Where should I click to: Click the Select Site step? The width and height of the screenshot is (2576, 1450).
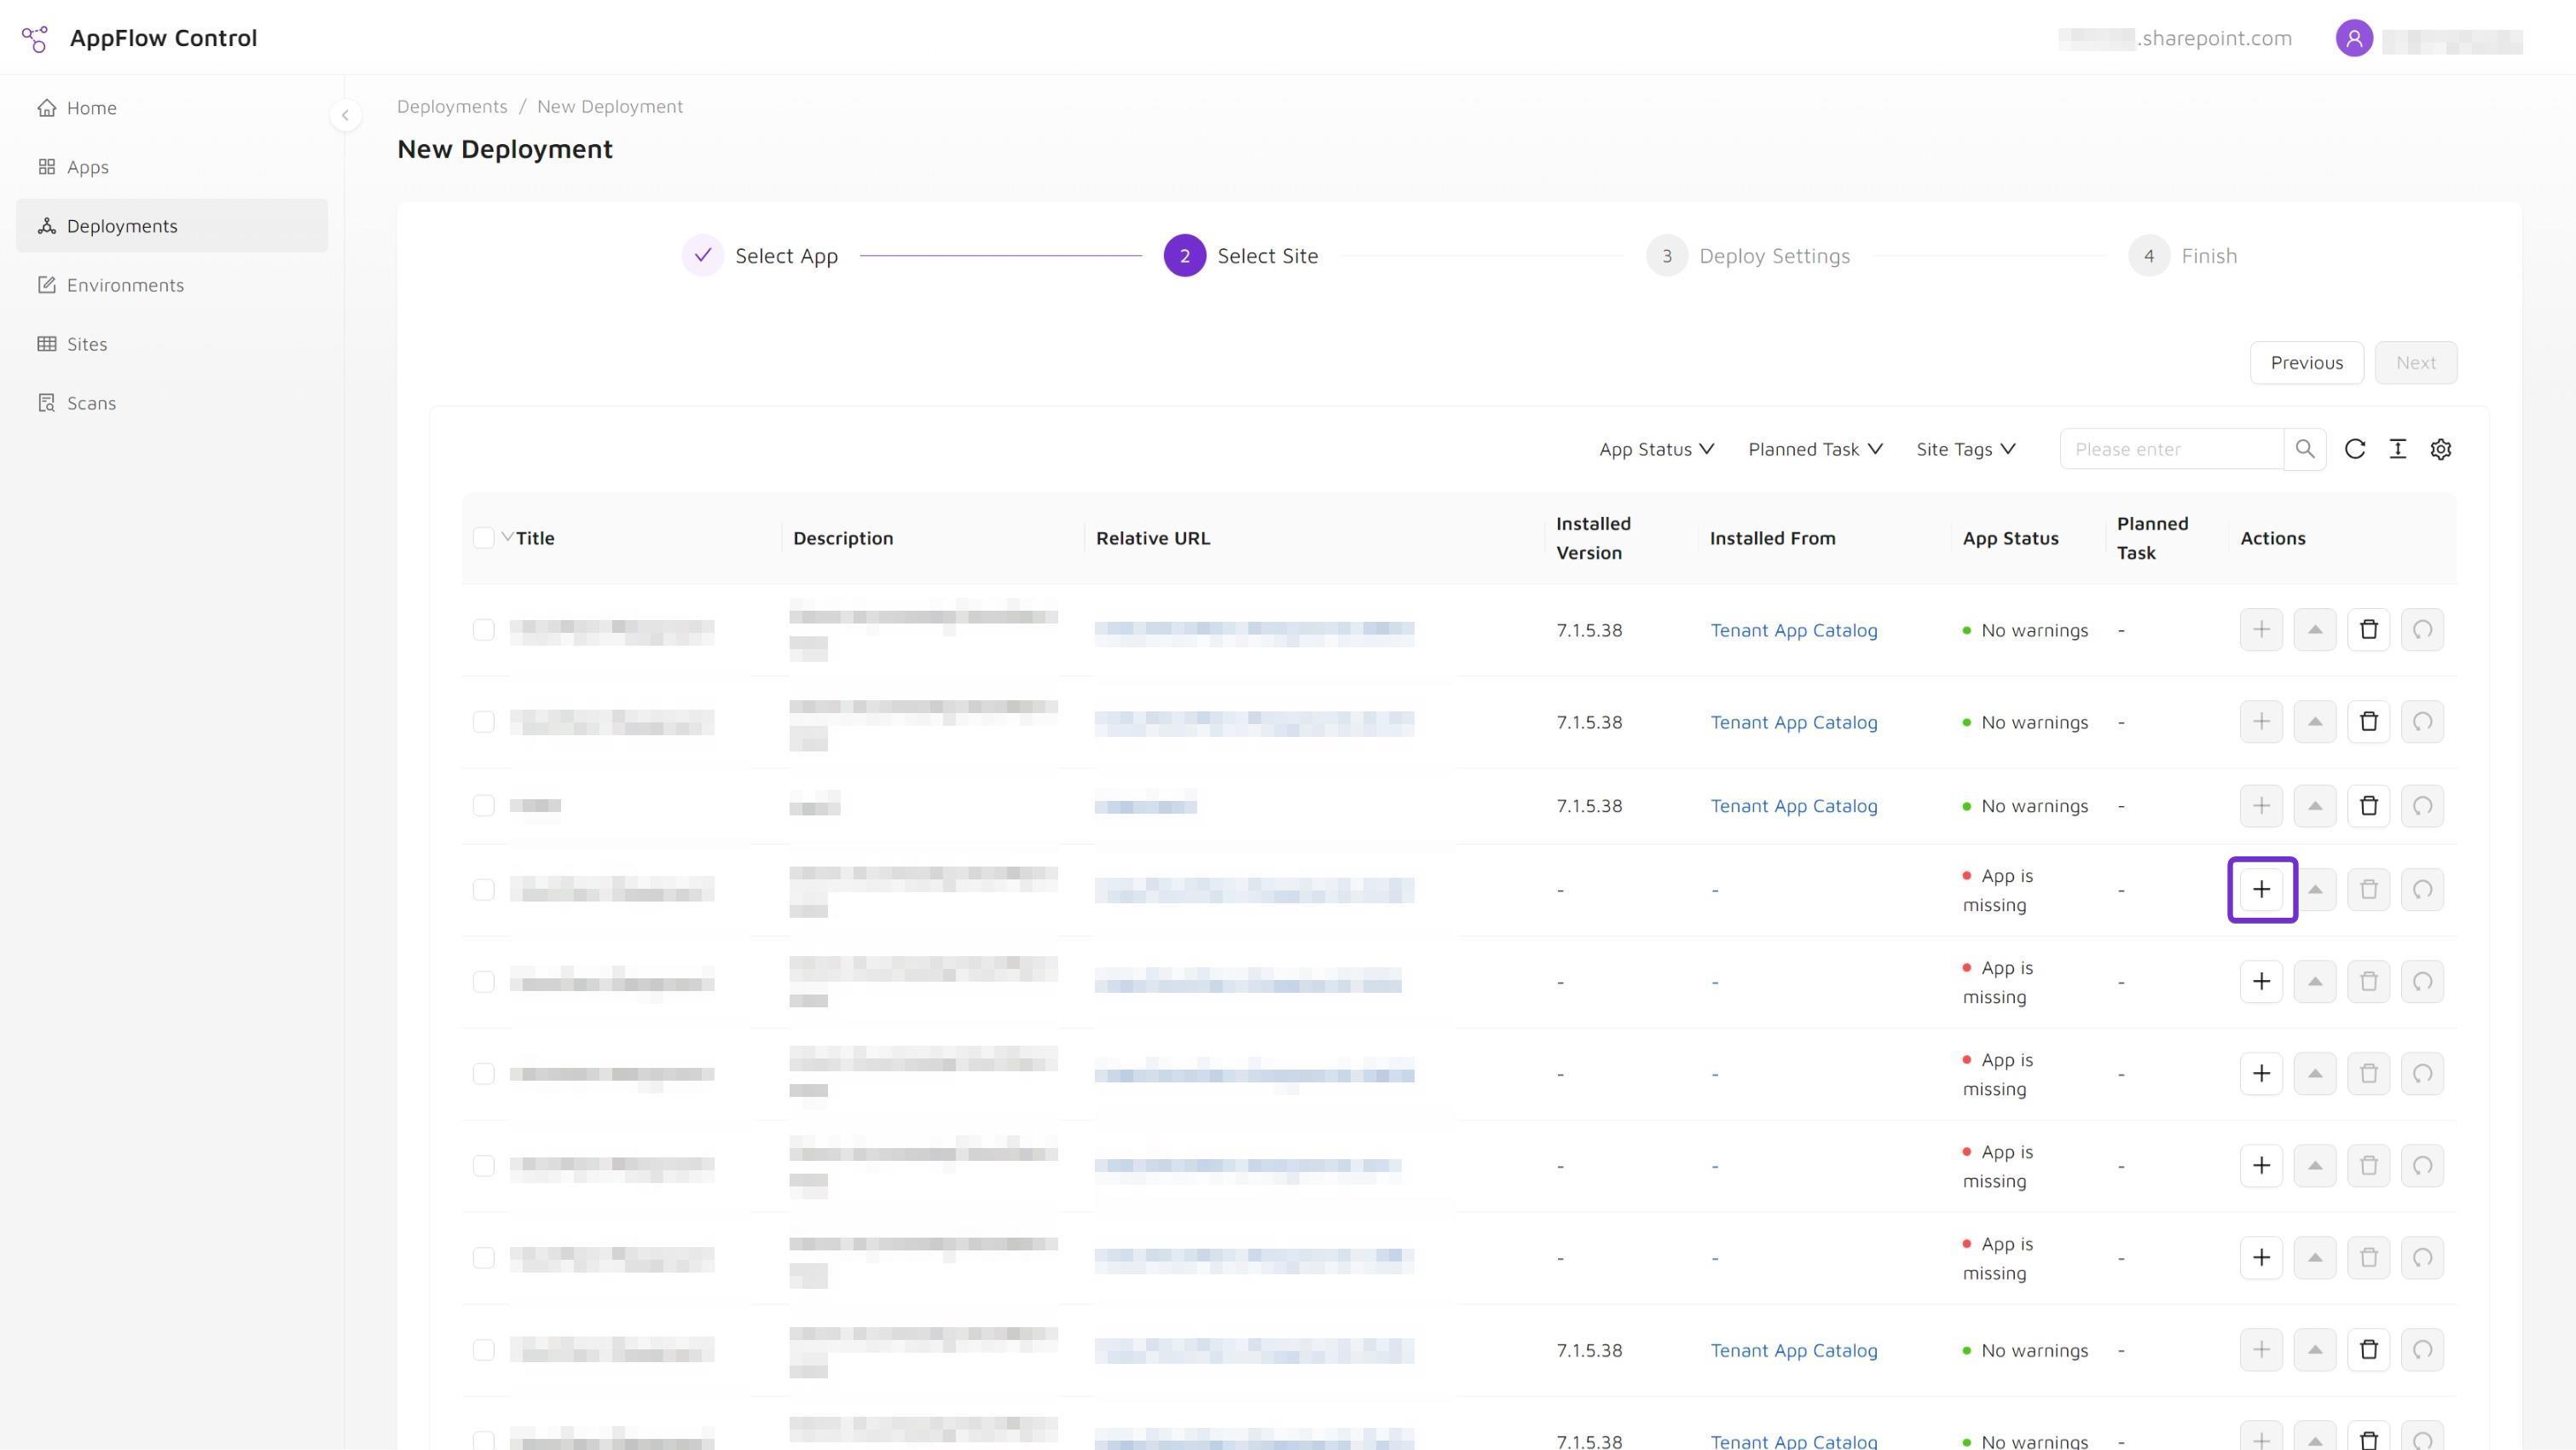[x=1241, y=256]
